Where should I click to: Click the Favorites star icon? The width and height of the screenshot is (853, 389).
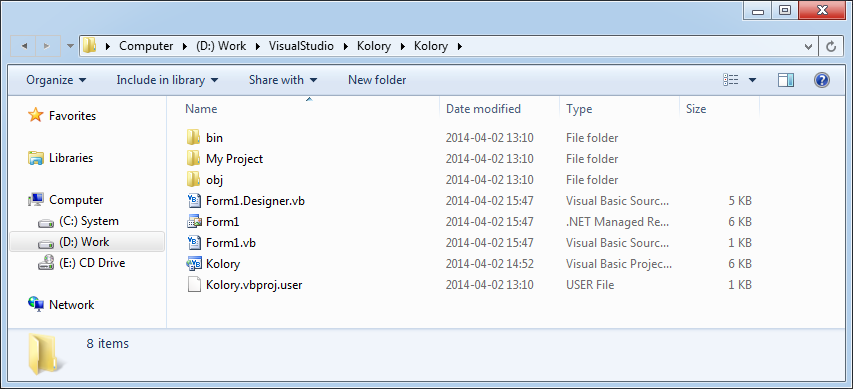pos(36,115)
